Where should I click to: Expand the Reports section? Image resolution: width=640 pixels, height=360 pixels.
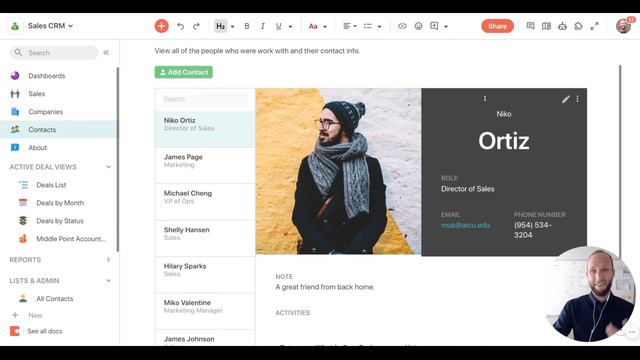pyautogui.click(x=109, y=260)
